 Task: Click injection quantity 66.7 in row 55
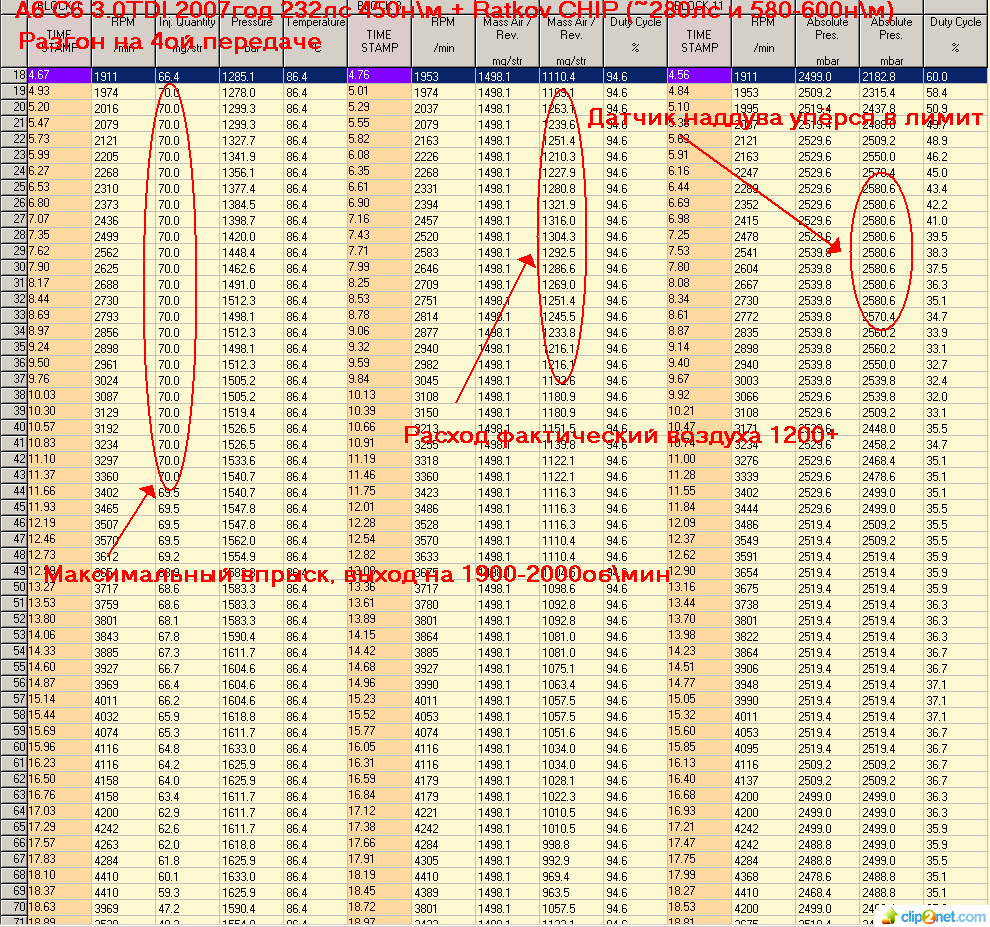pos(188,669)
